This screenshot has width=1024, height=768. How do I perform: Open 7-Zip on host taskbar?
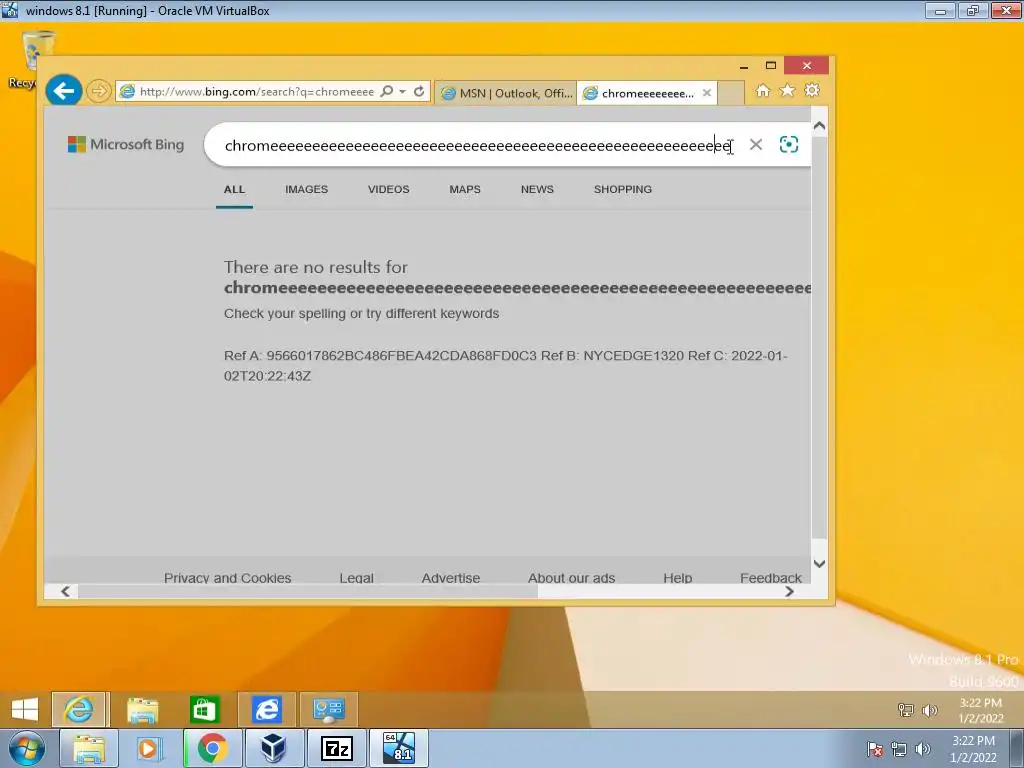click(336, 748)
